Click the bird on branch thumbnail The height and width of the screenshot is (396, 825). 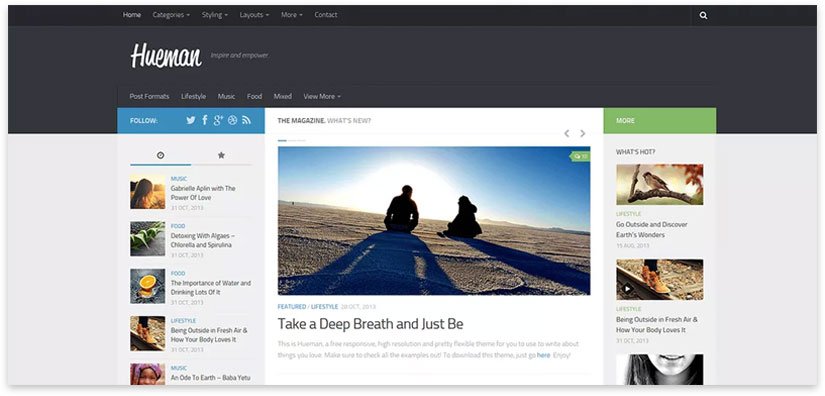pos(660,184)
